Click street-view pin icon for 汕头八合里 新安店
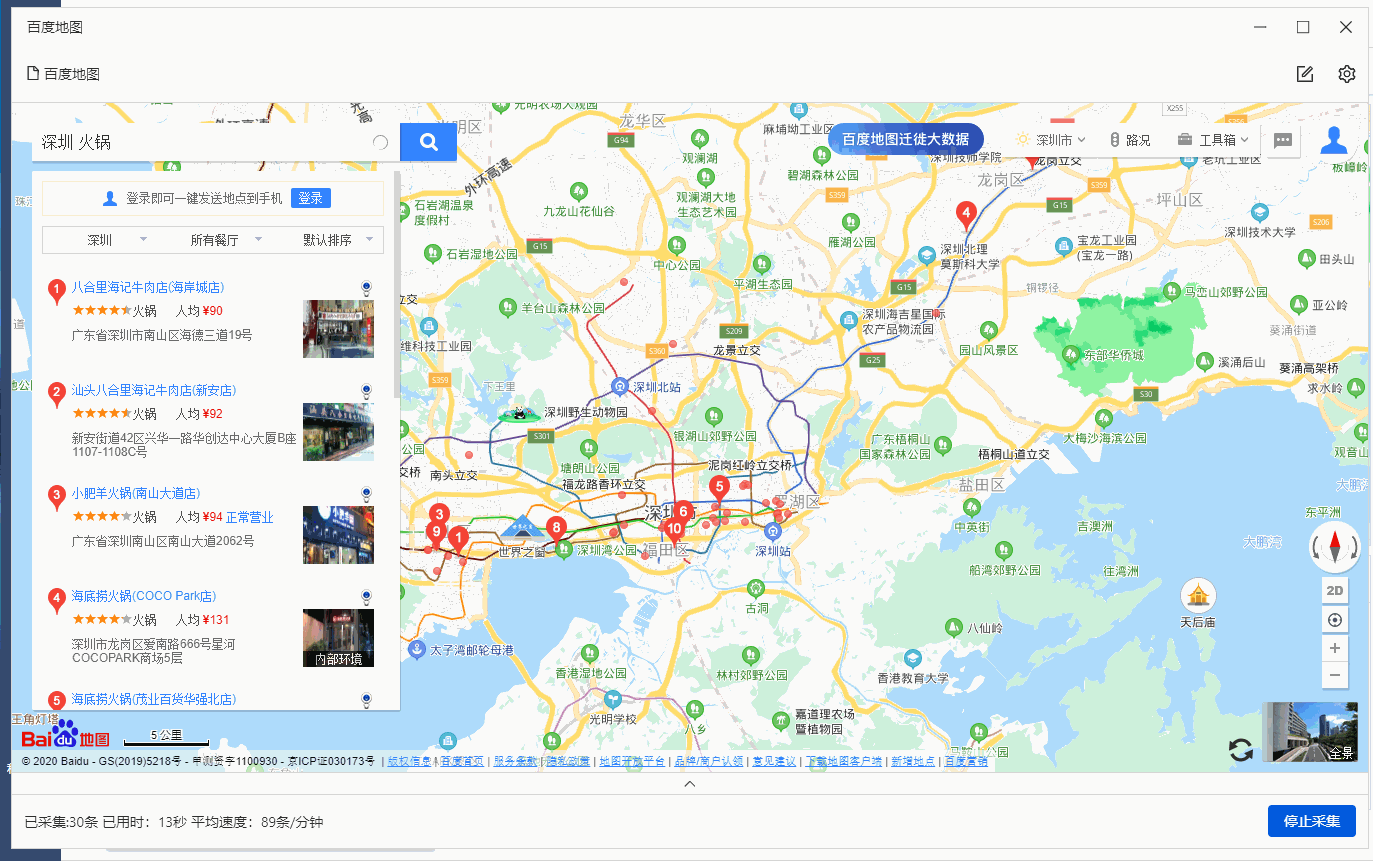This screenshot has height=861, width=1373. coord(366,392)
